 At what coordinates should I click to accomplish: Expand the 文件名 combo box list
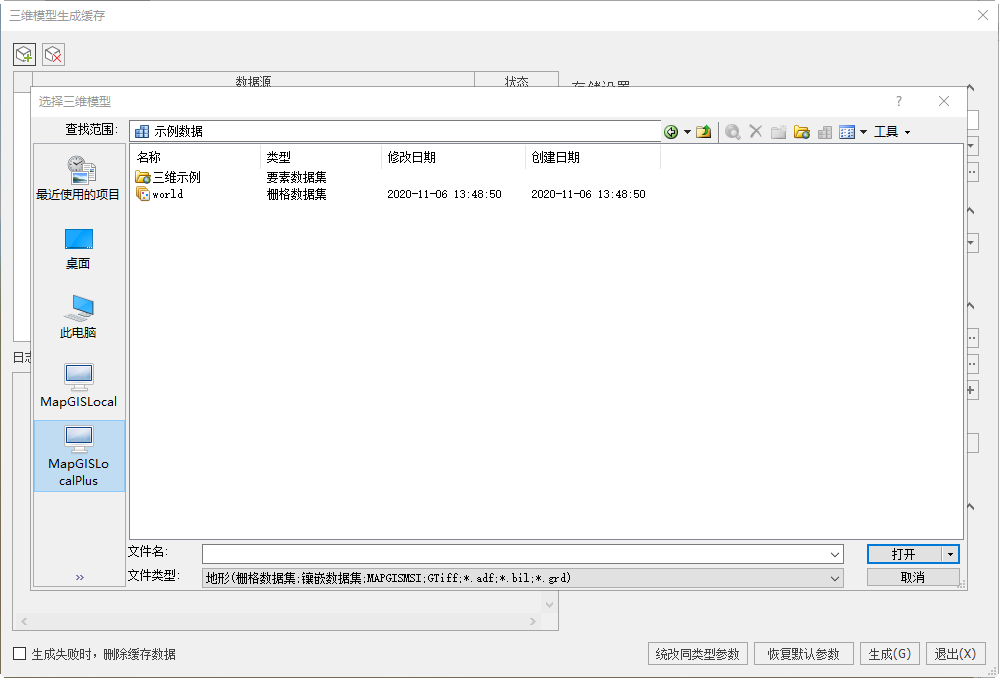click(x=834, y=554)
